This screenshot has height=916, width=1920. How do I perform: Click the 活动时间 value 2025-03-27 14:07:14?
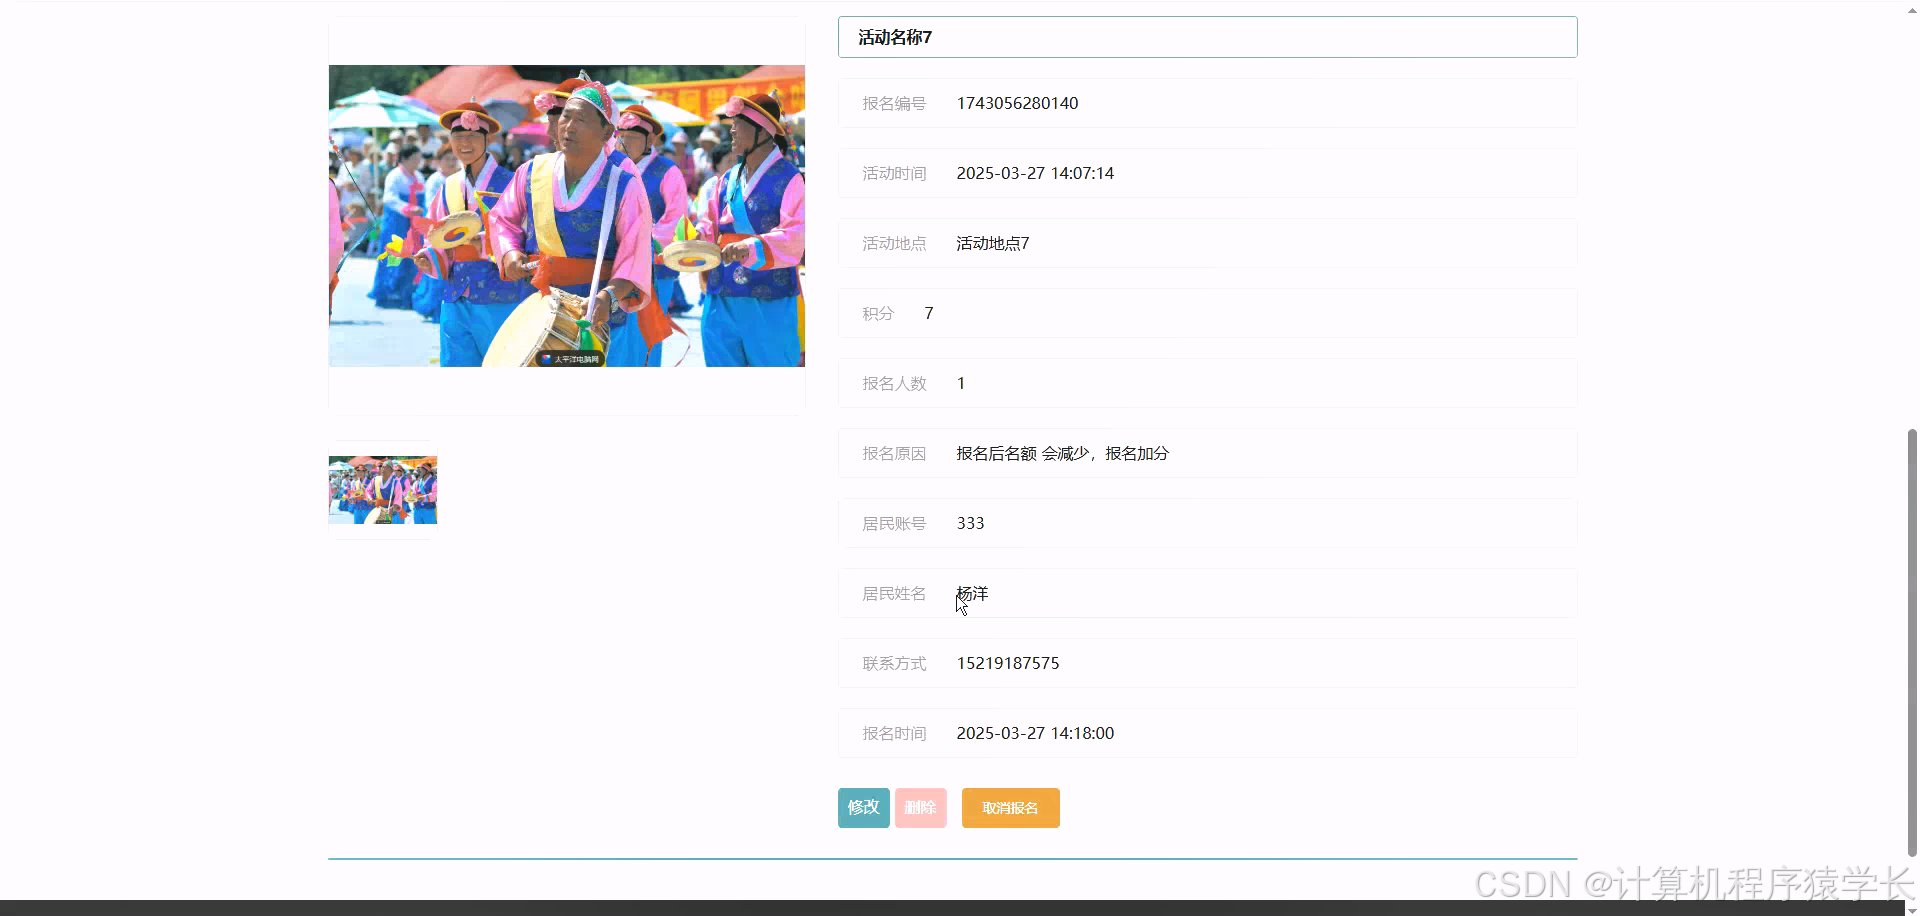pyautogui.click(x=1035, y=173)
